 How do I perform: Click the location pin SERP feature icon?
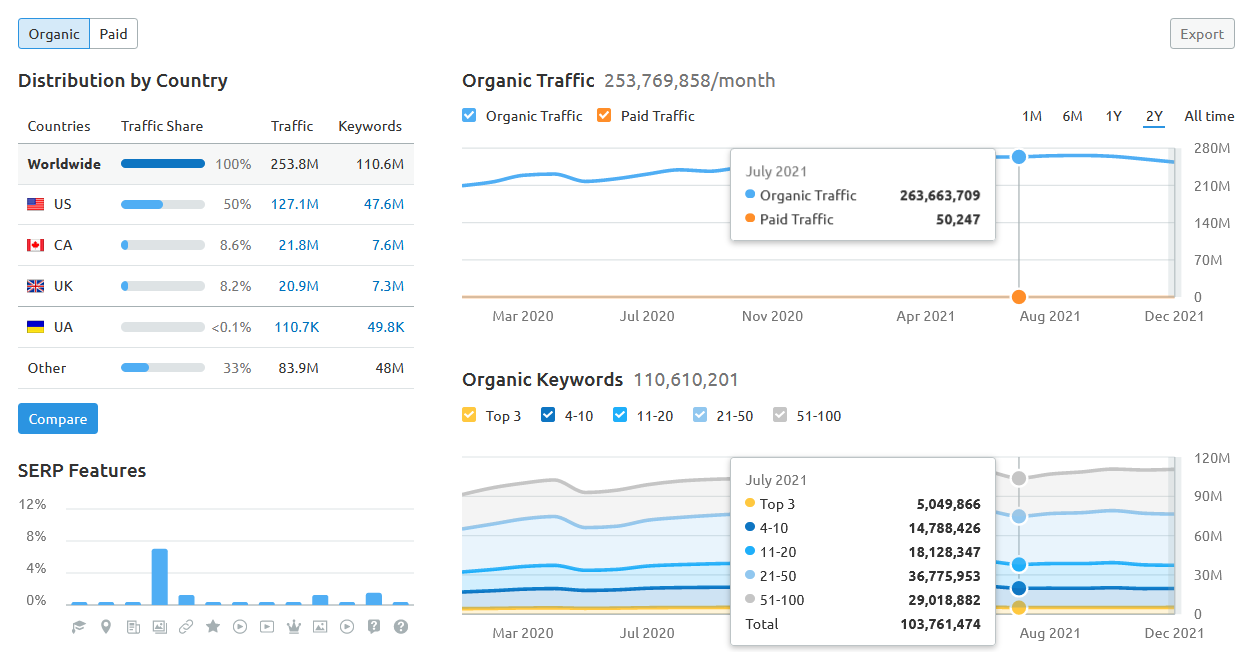click(106, 627)
